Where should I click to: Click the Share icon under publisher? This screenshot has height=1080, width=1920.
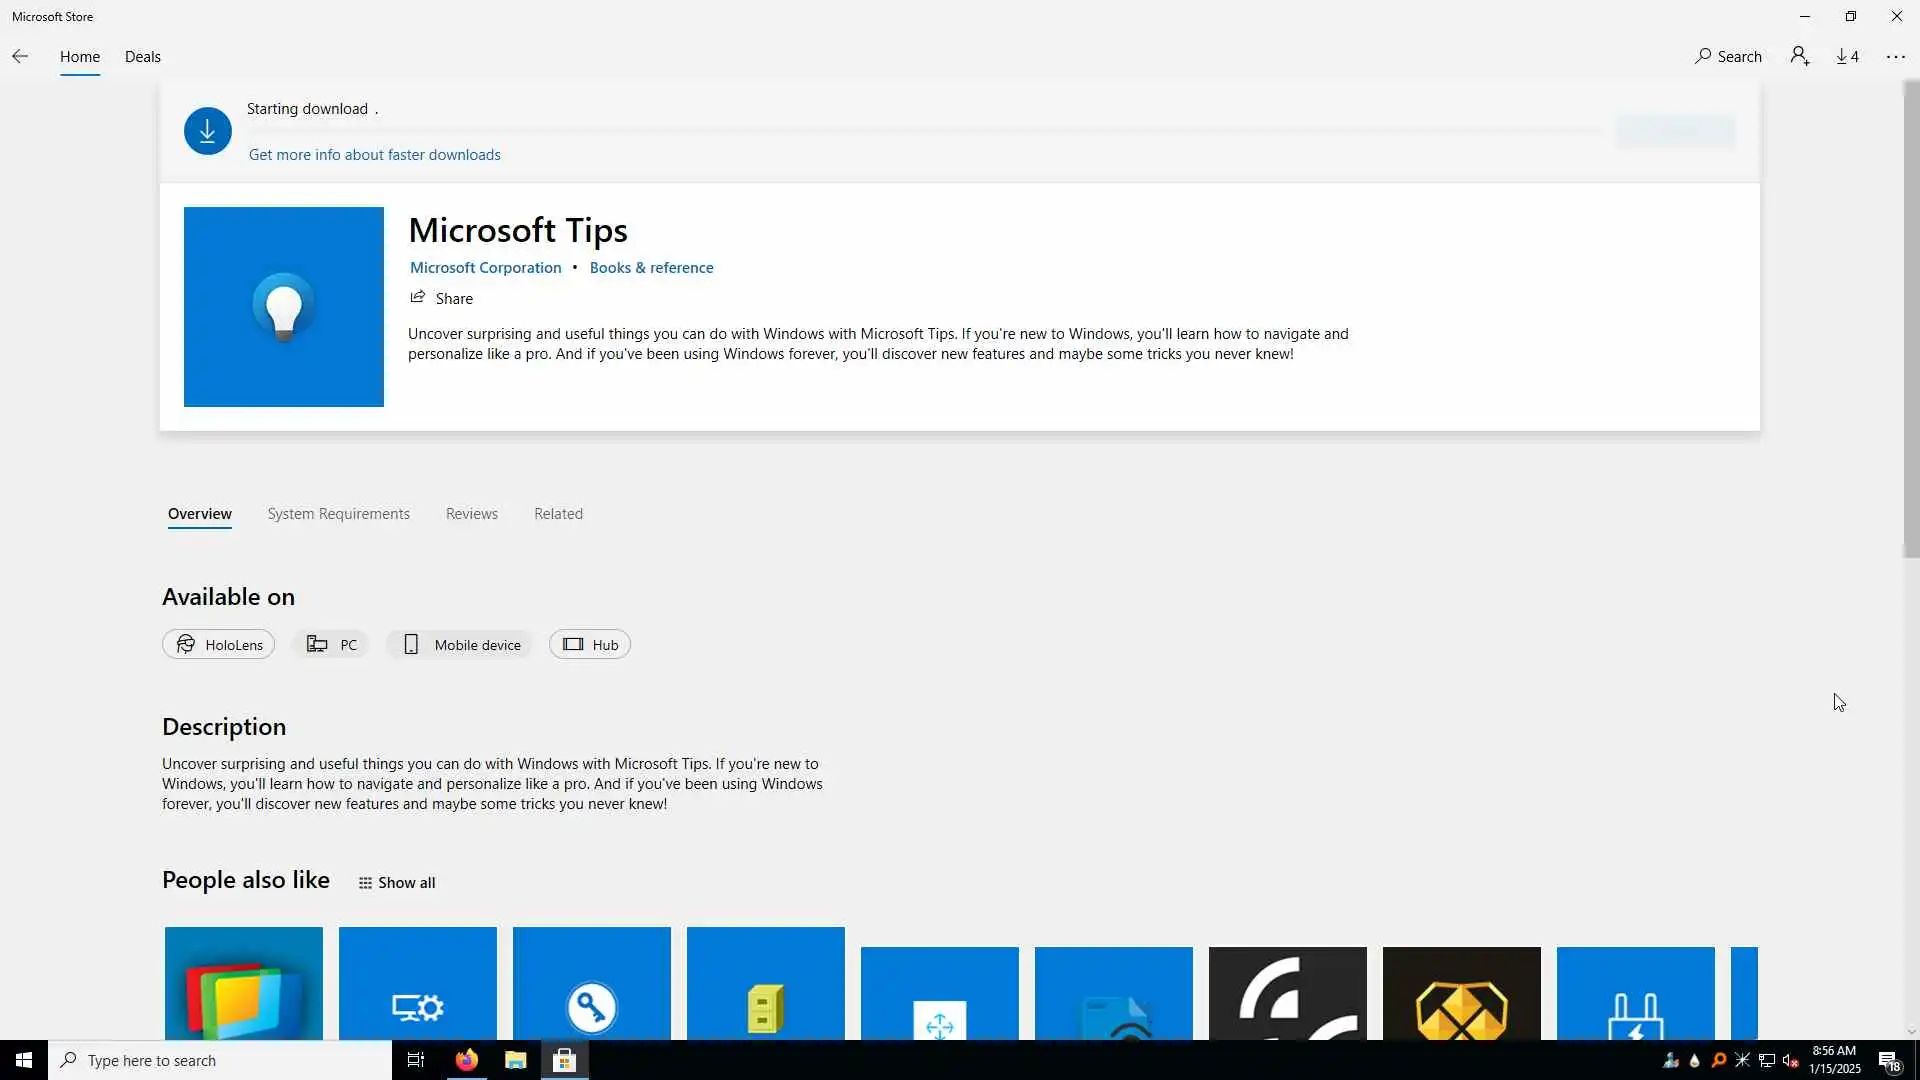pos(418,298)
